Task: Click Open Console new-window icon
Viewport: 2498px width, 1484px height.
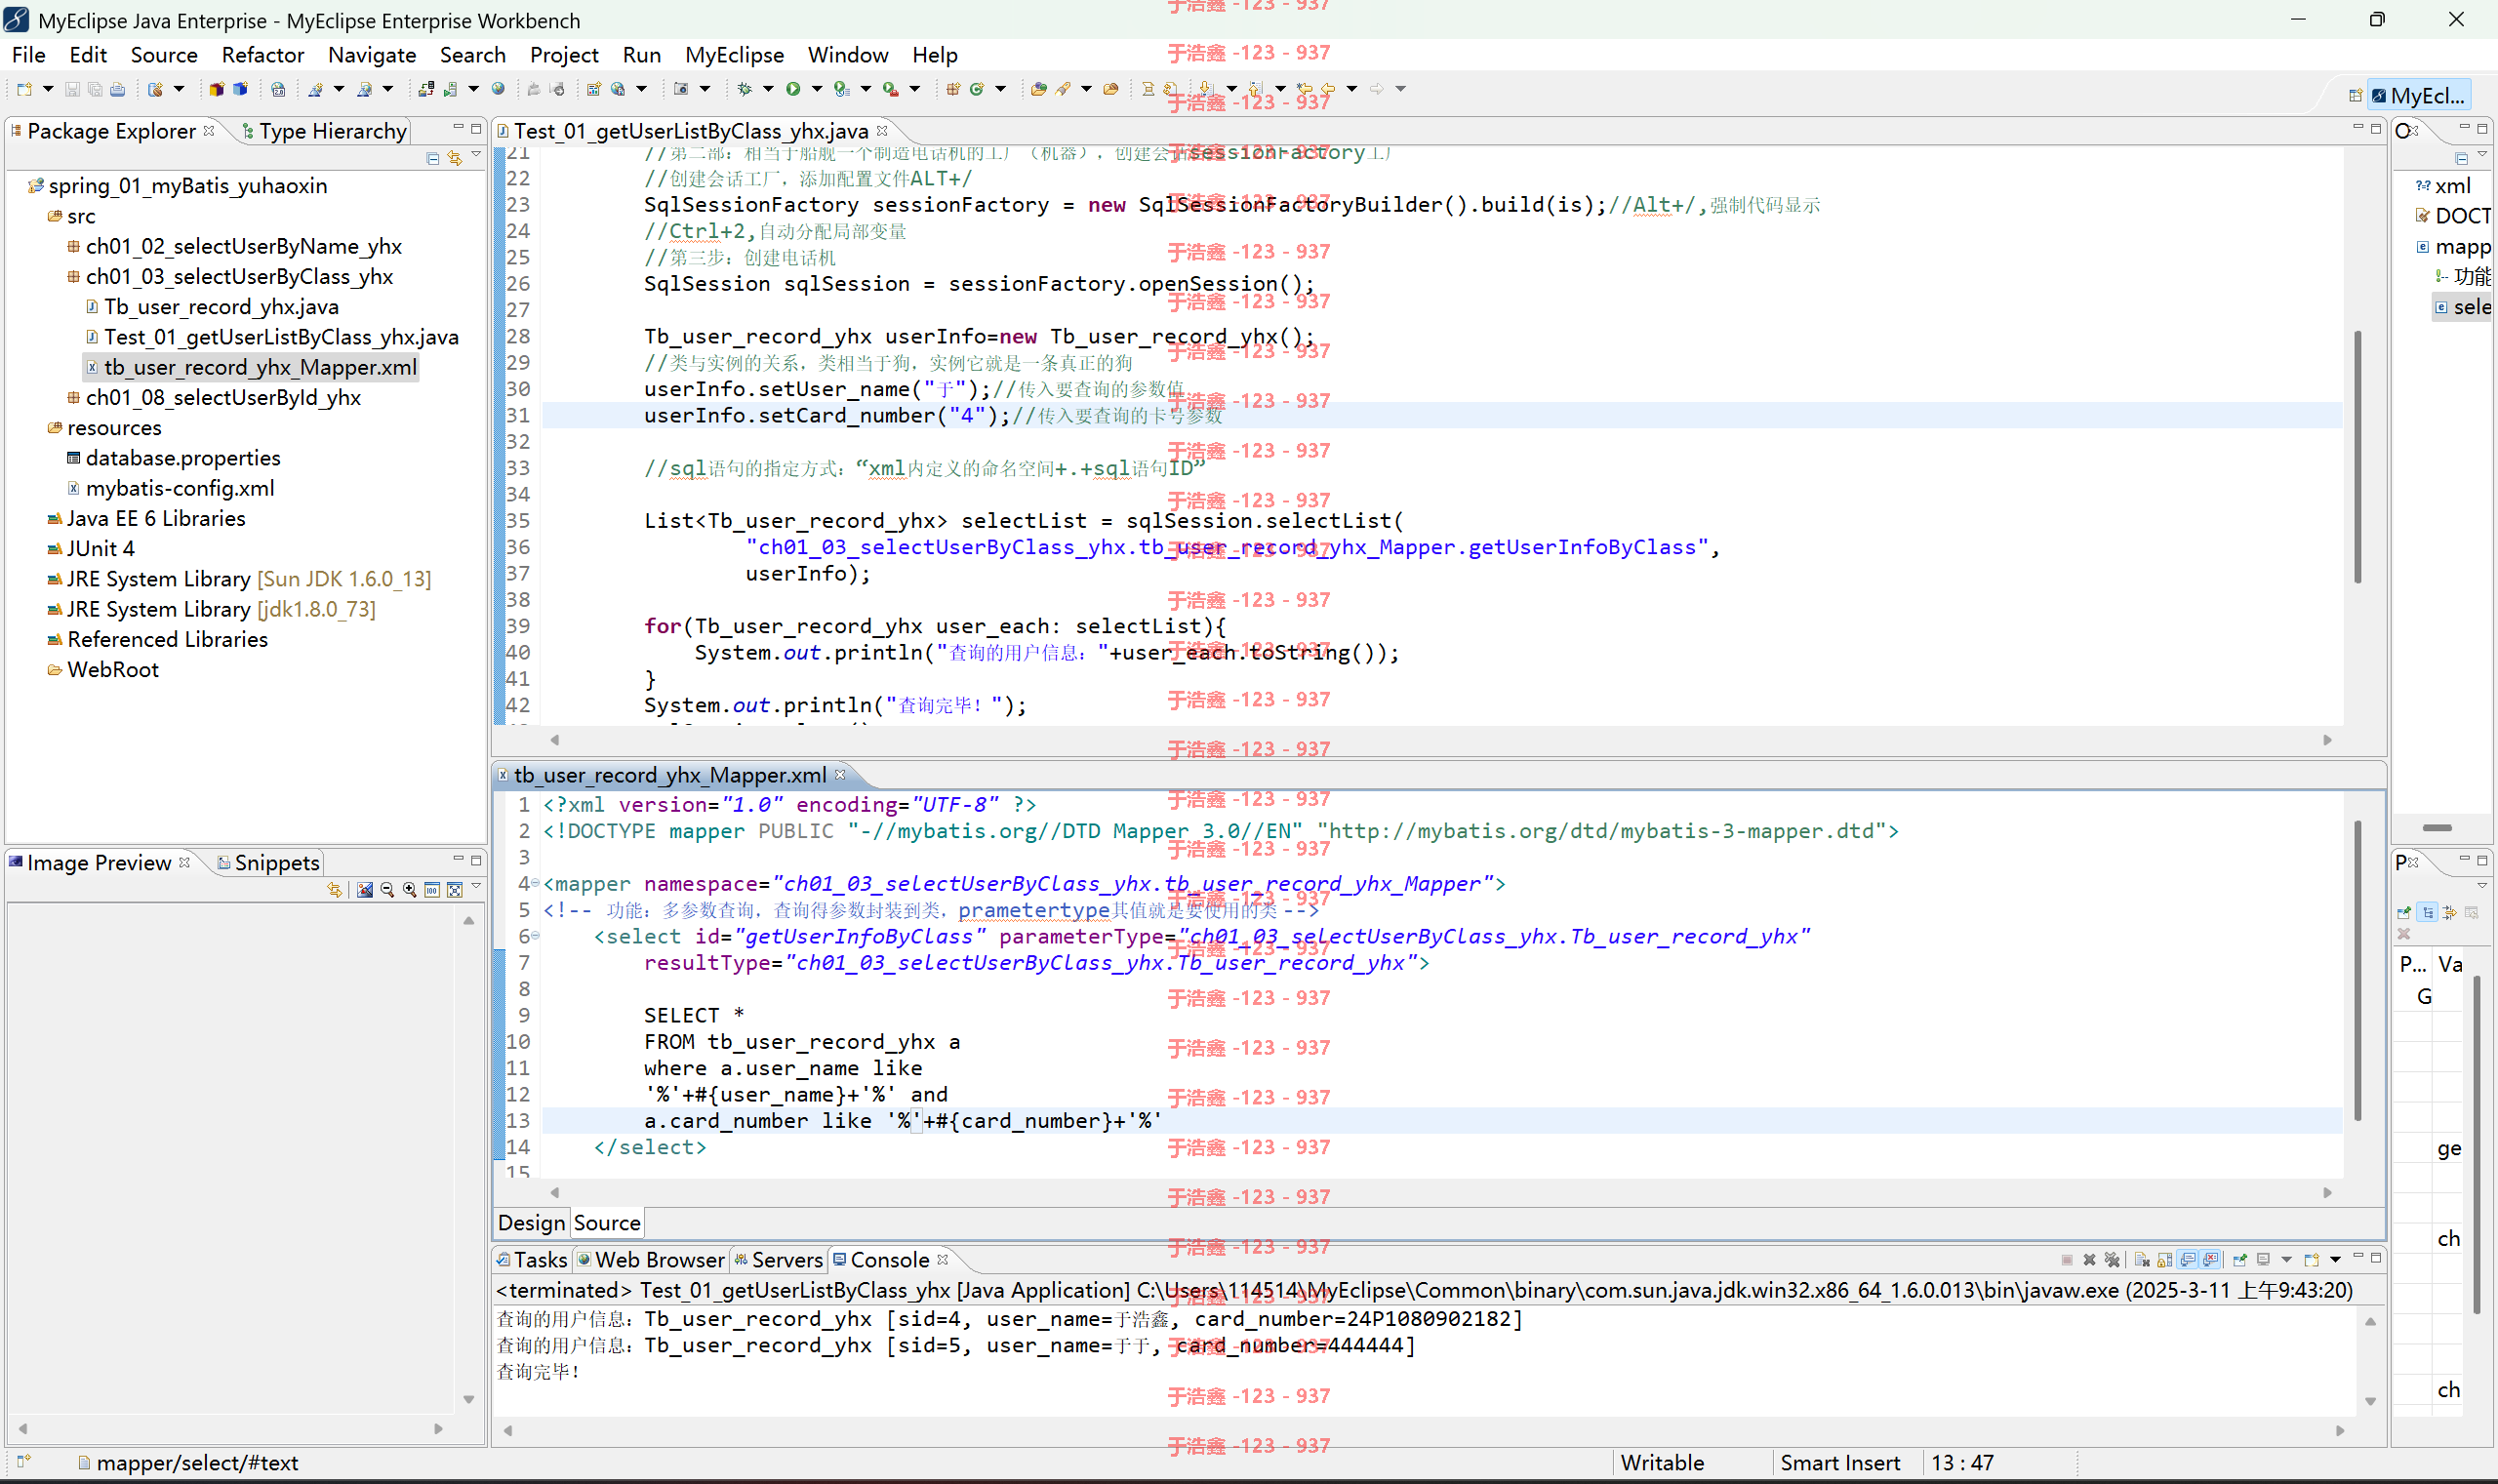Action: click(2312, 1260)
